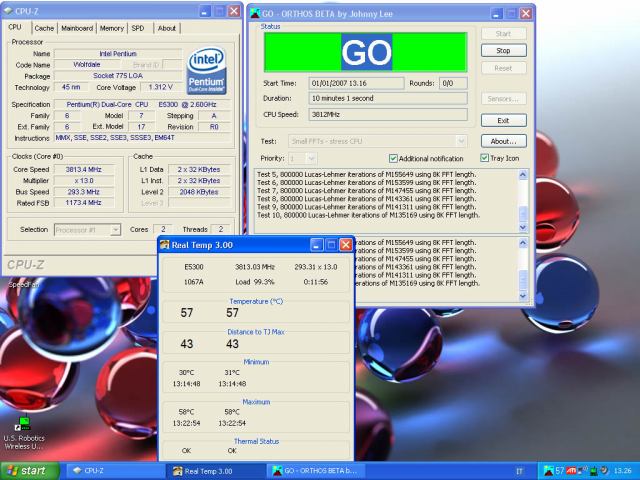Viewport: 640px width, 480px height.
Task: Close the CPU-Z window
Action: (234, 11)
